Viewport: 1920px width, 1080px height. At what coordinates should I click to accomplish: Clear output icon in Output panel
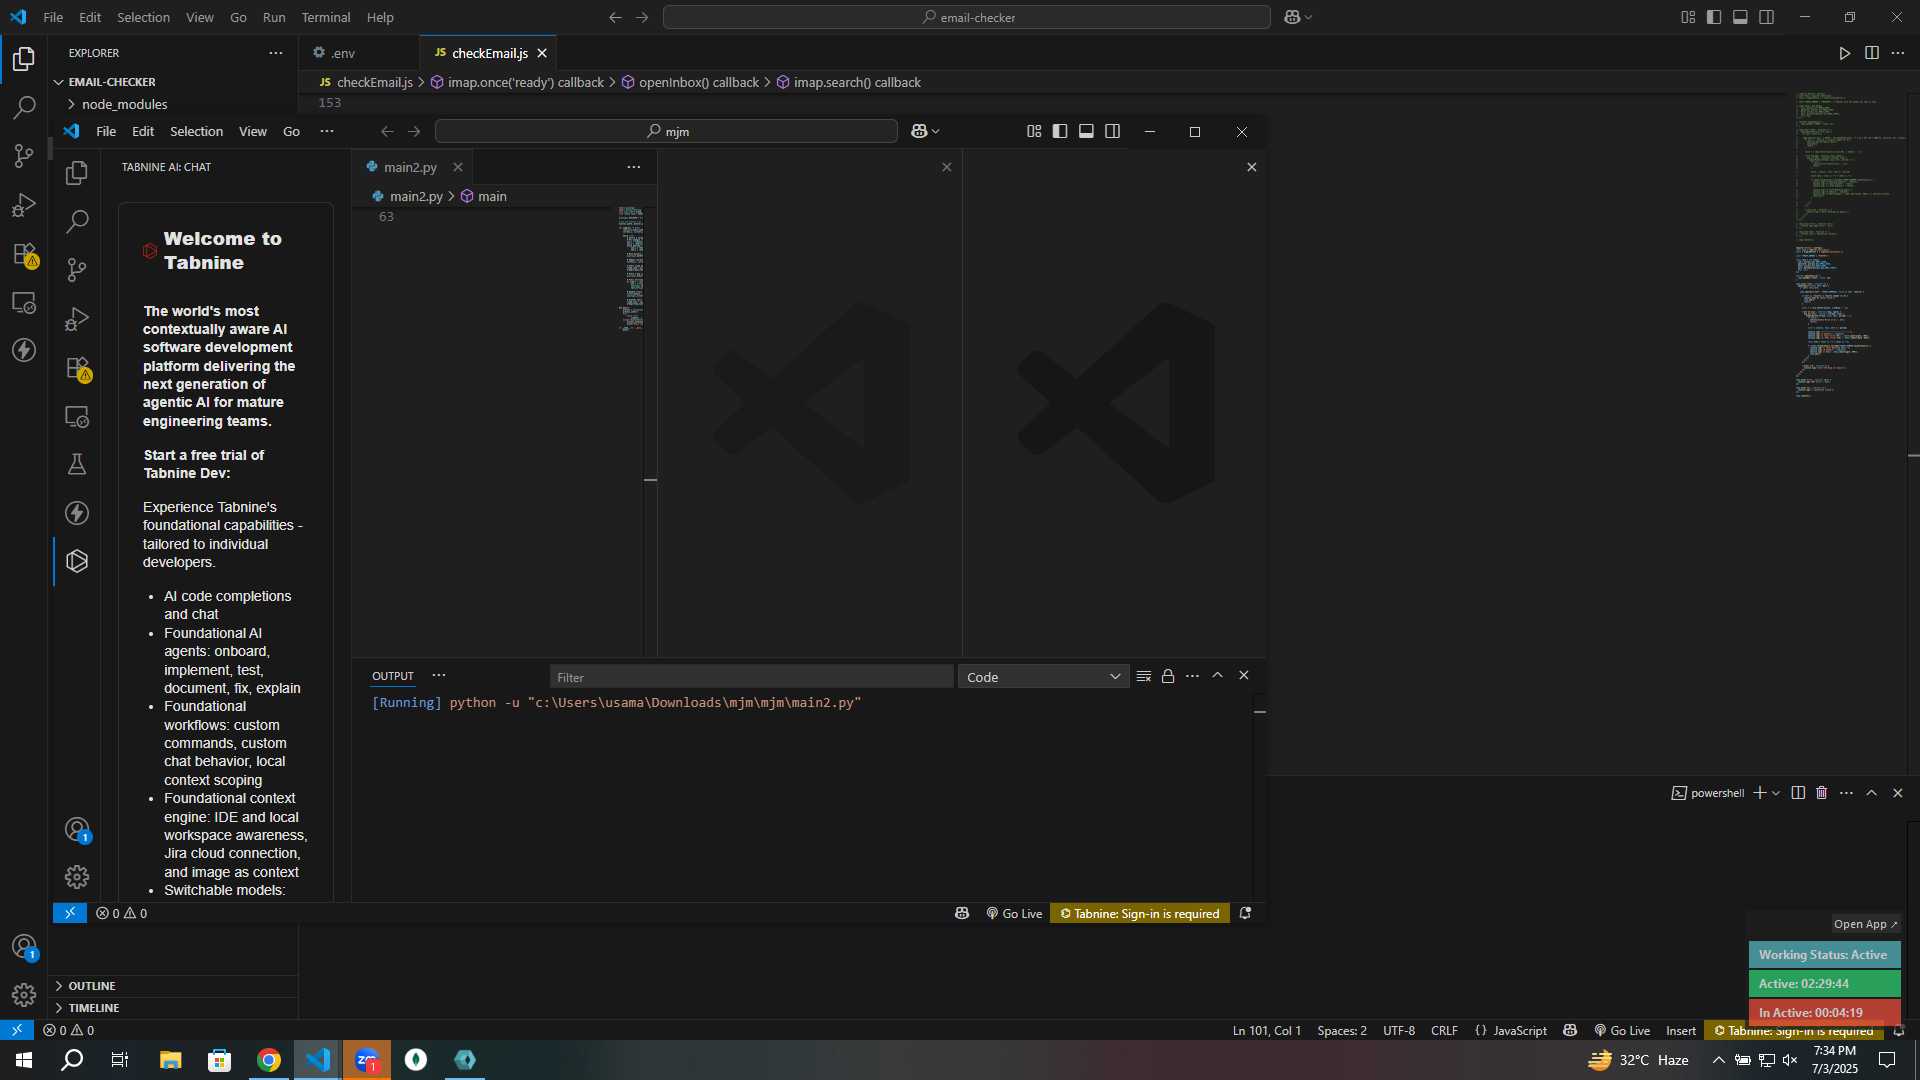[x=1144, y=676]
